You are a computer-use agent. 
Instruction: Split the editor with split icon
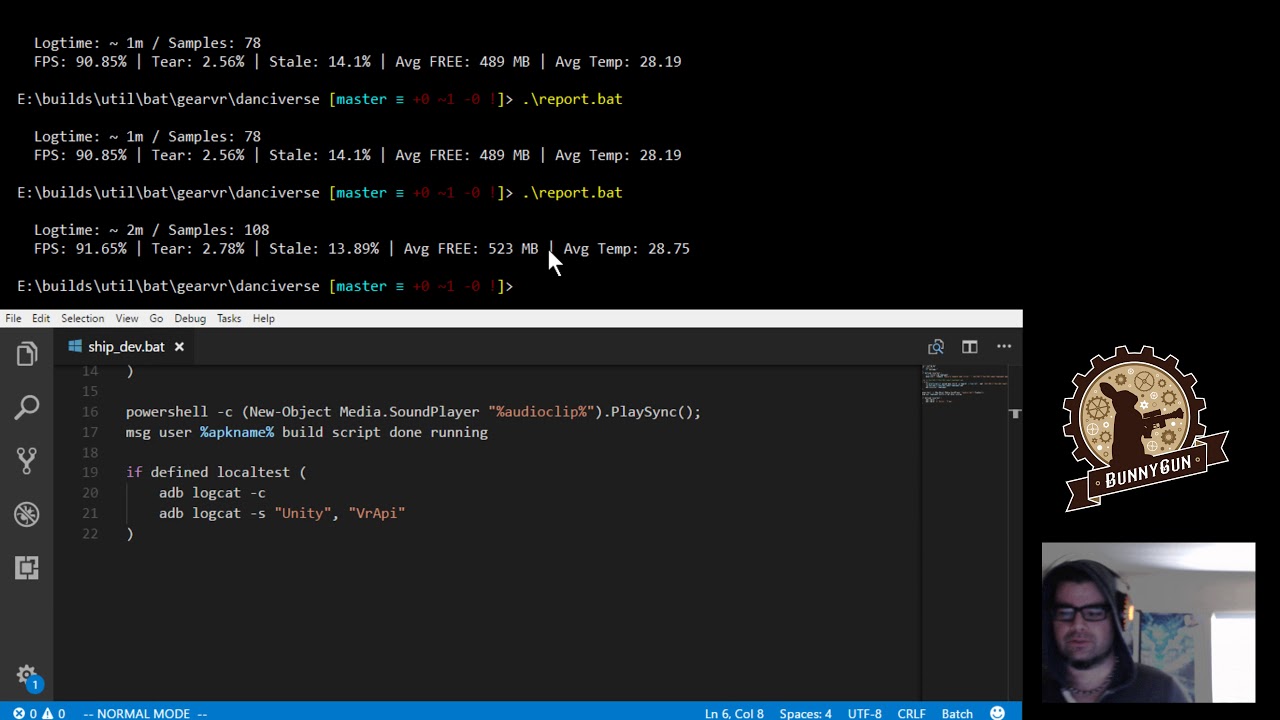pos(970,347)
